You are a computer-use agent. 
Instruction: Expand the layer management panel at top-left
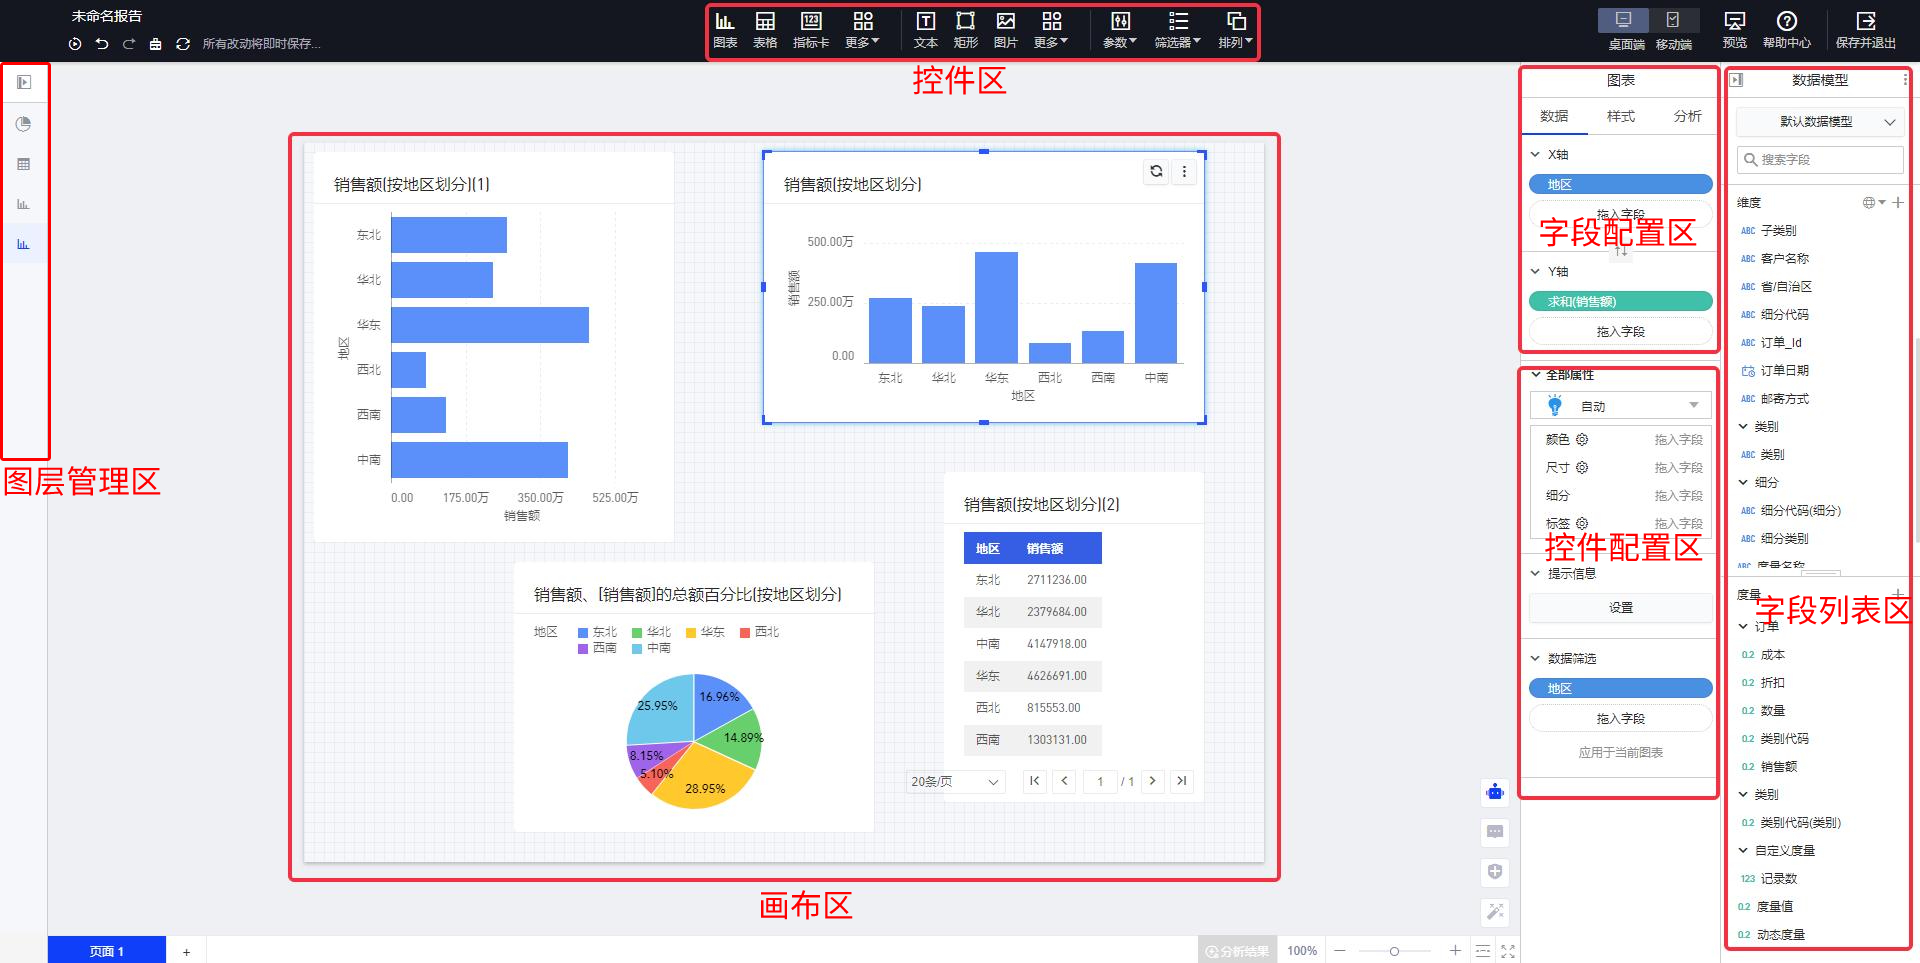(24, 82)
